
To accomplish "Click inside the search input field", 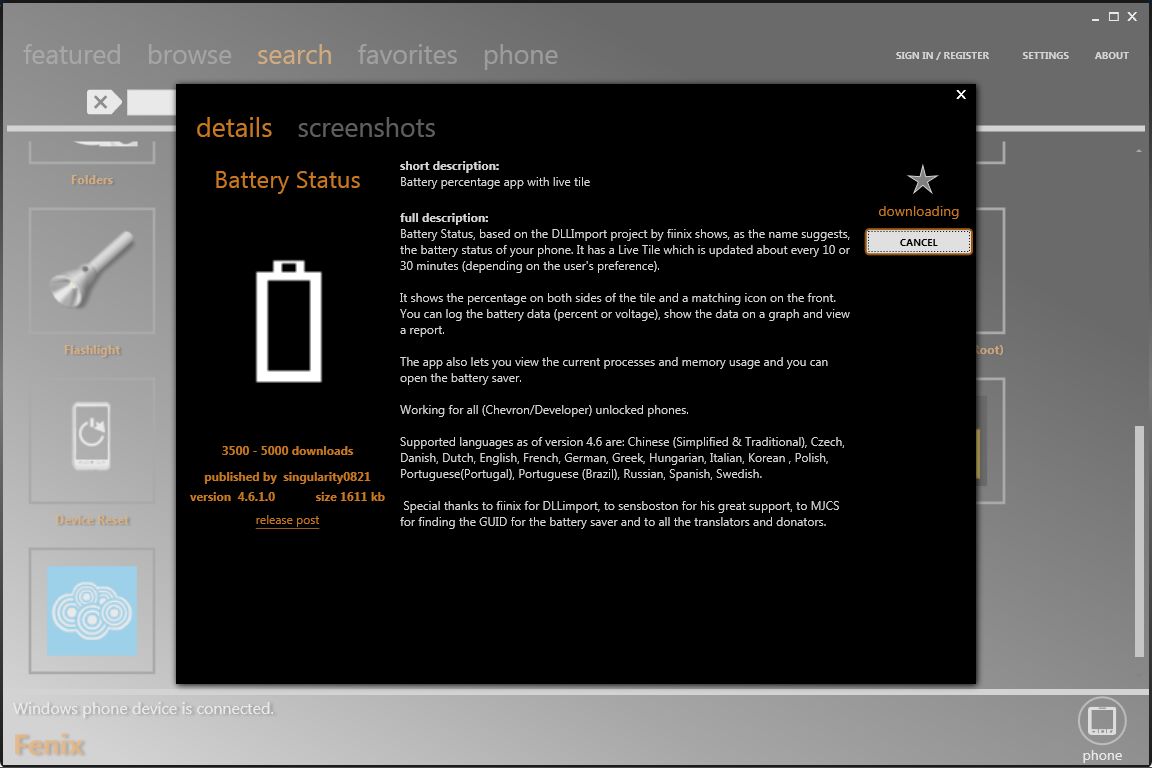I will 151,102.
